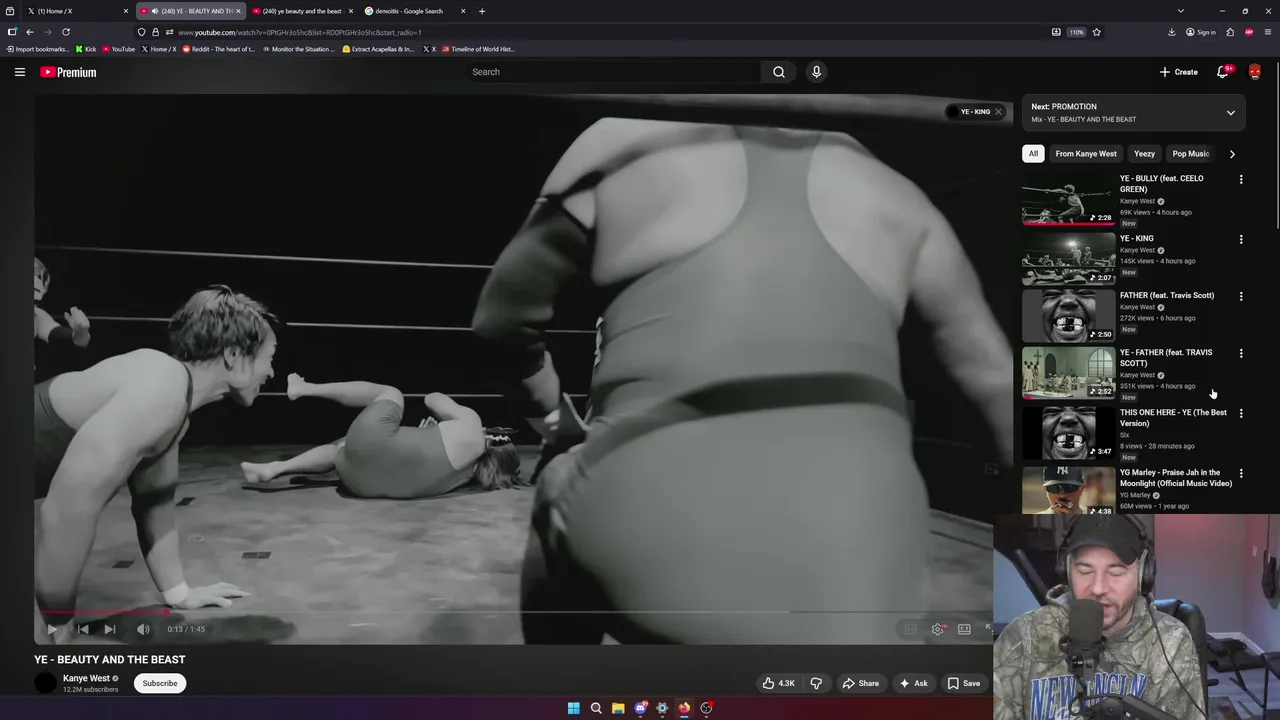This screenshot has width=1280, height=720.
Task: Subscribe to Kanye West channel
Action: 159,683
